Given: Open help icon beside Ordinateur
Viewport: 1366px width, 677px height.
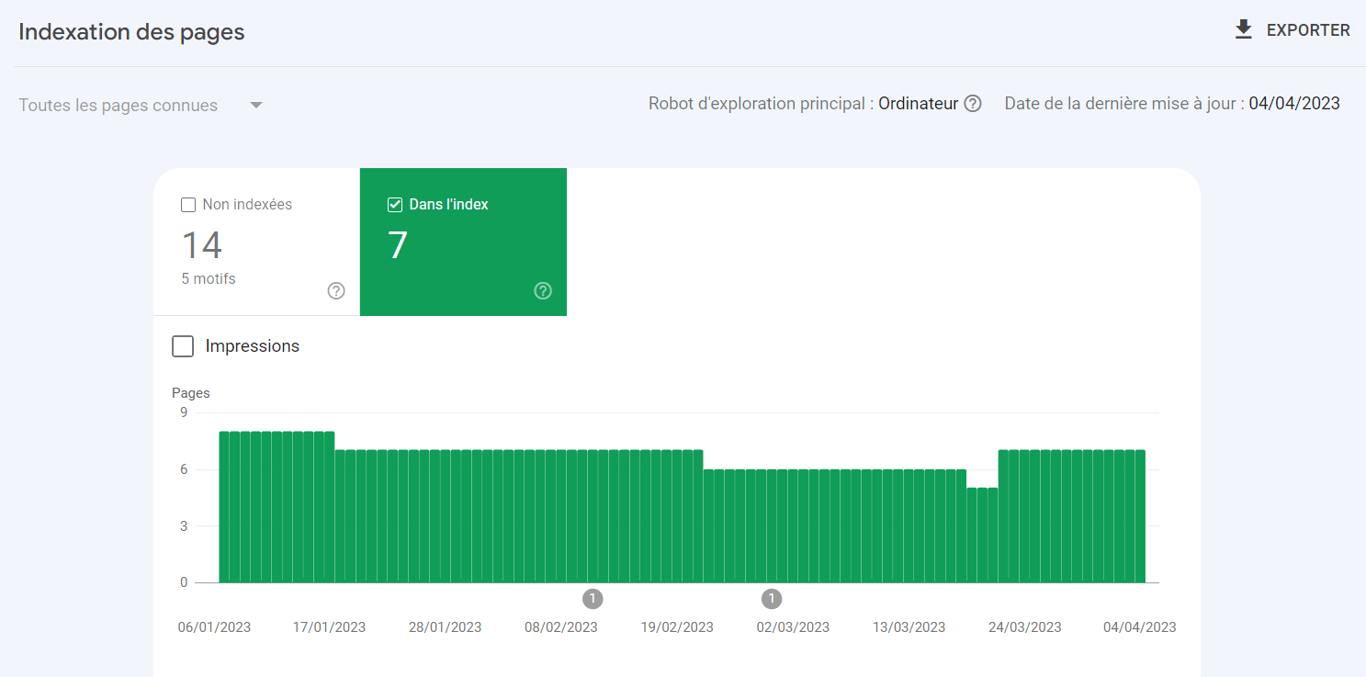Looking at the screenshot, I should [974, 103].
